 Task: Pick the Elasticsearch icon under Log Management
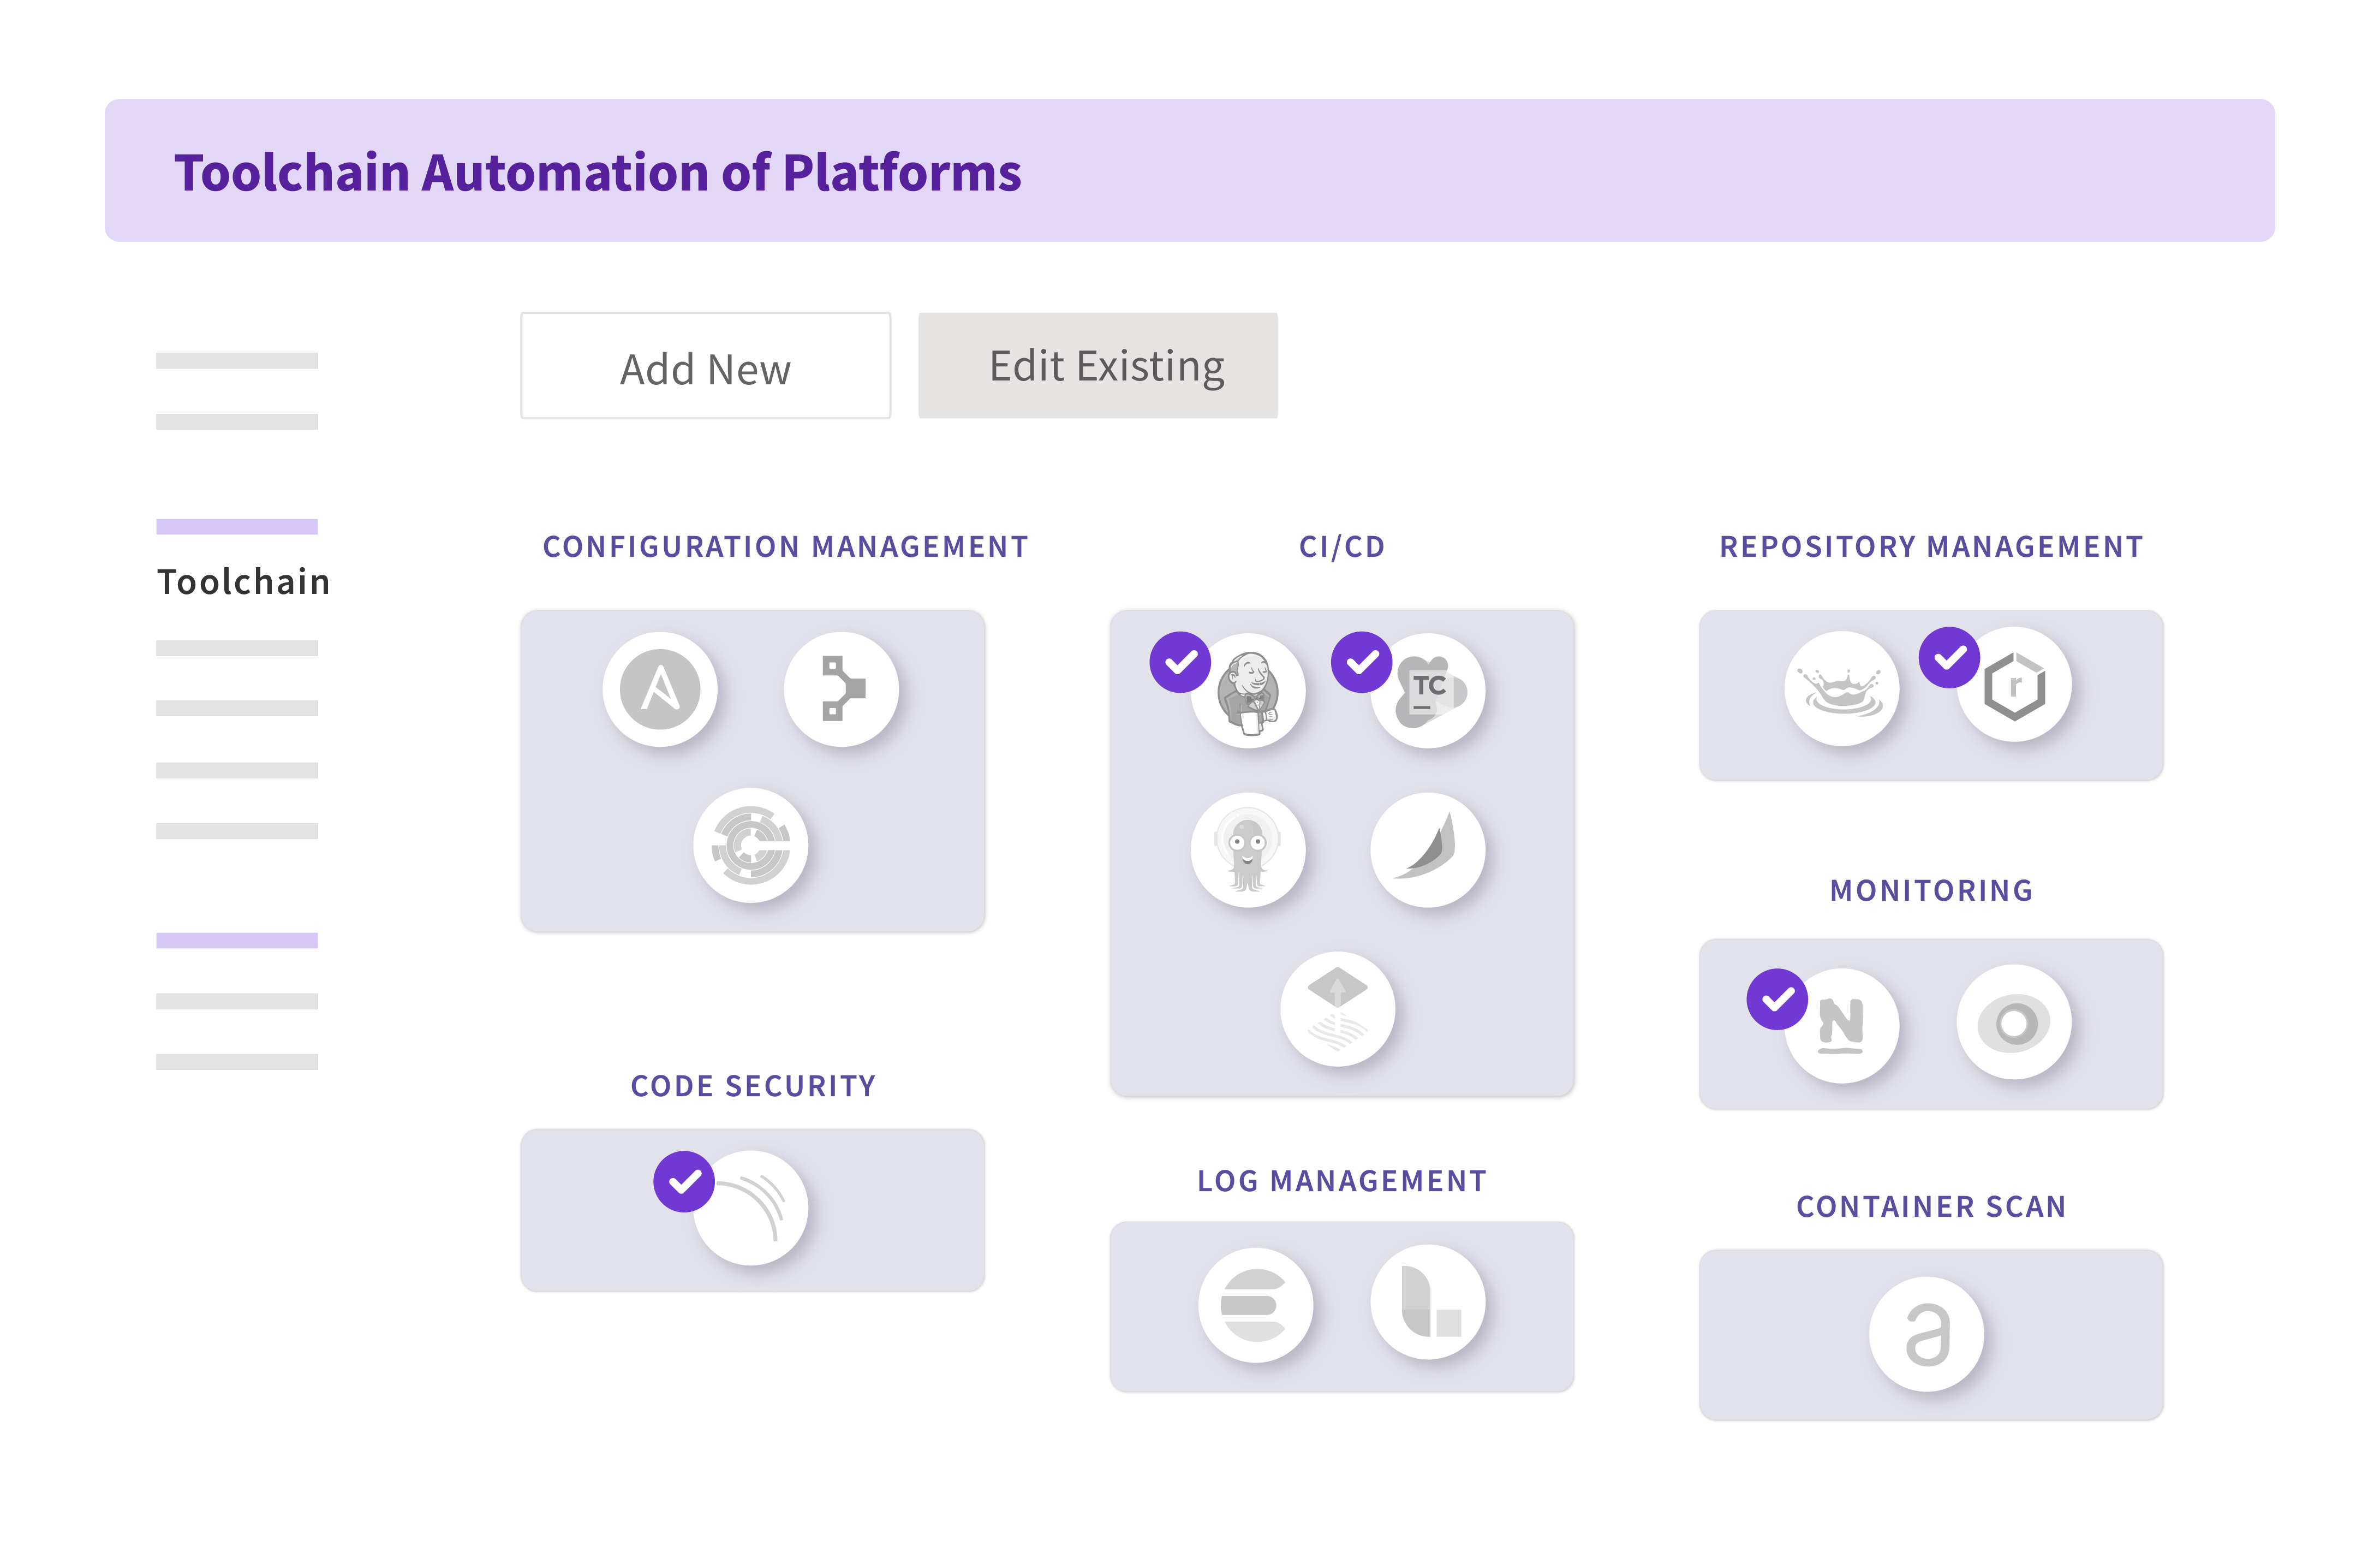pyautogui.click(x=1255, y=1304)
